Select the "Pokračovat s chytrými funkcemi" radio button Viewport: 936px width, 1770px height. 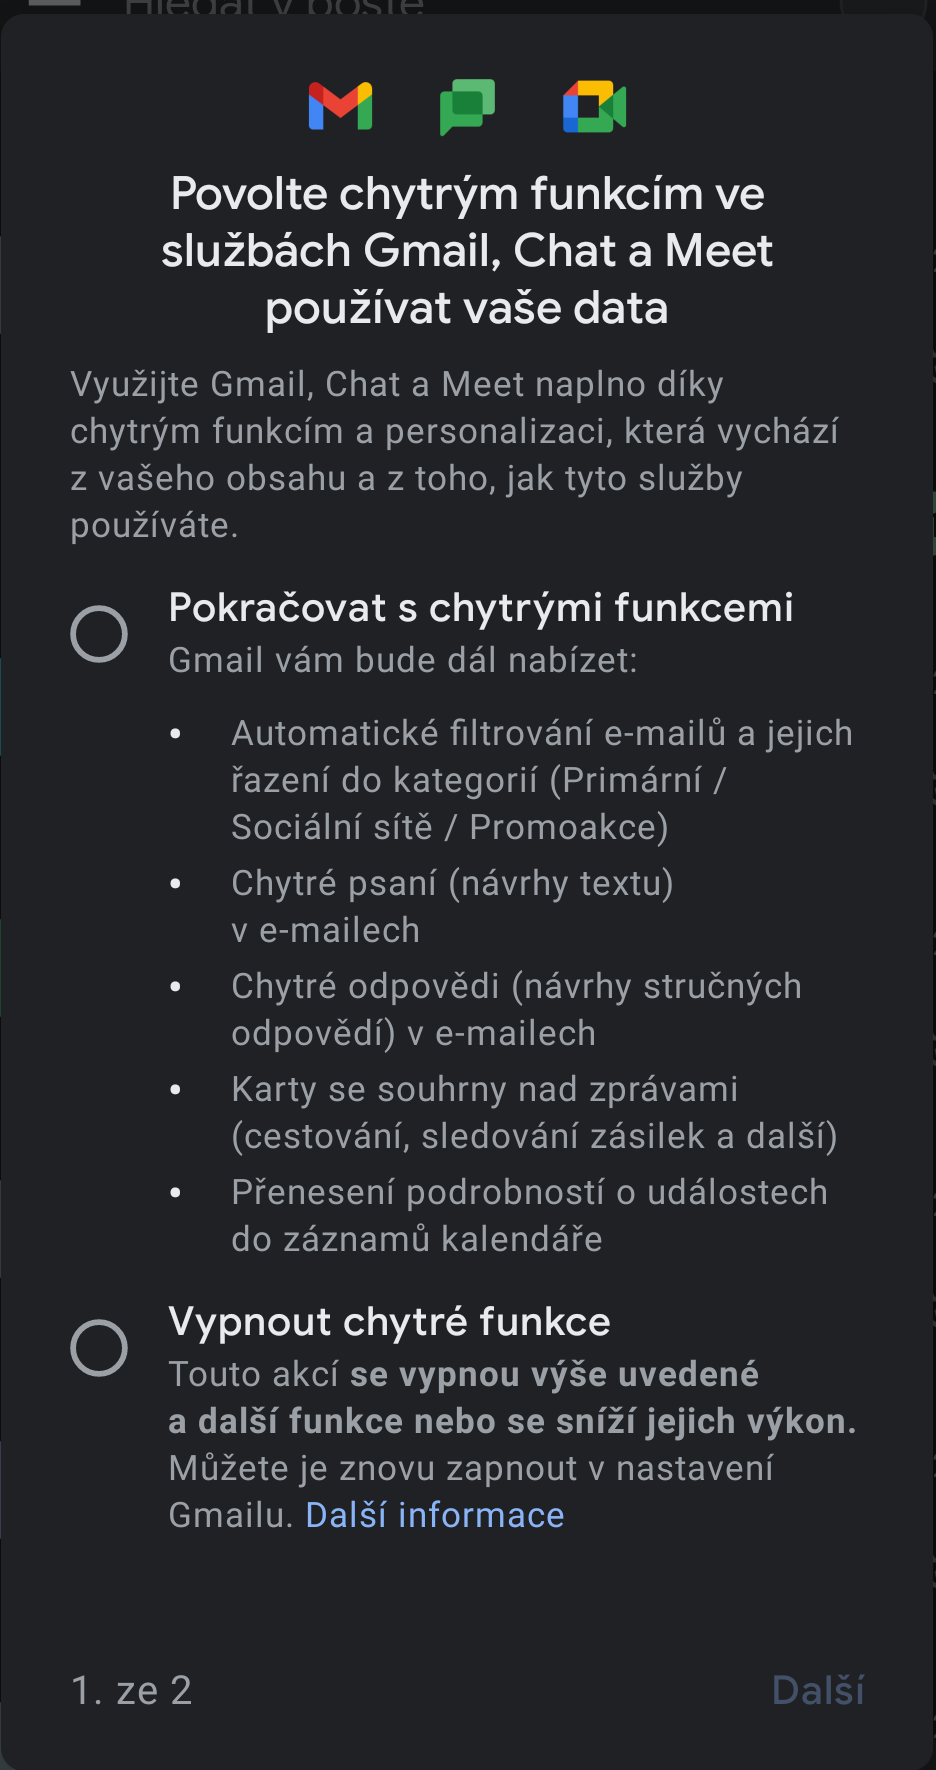pyautogui.click(x=99, y=634)
